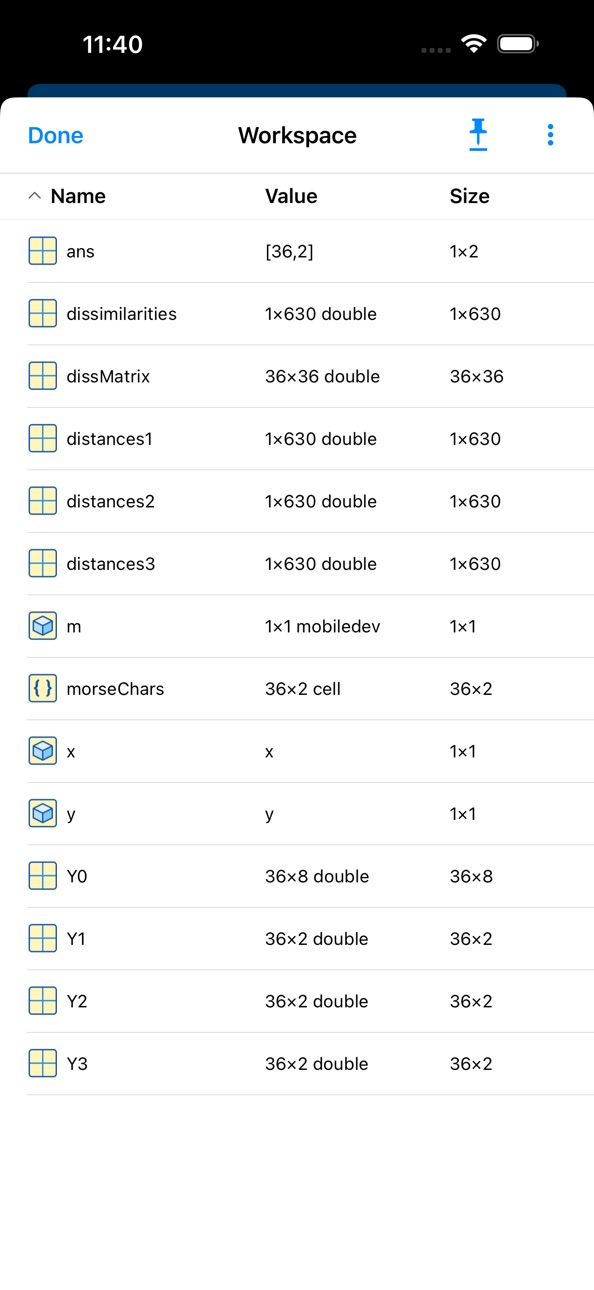This screenshot has height=1290, width=594.
Task: Select the distances1 variable
Action: pos(297,439)
